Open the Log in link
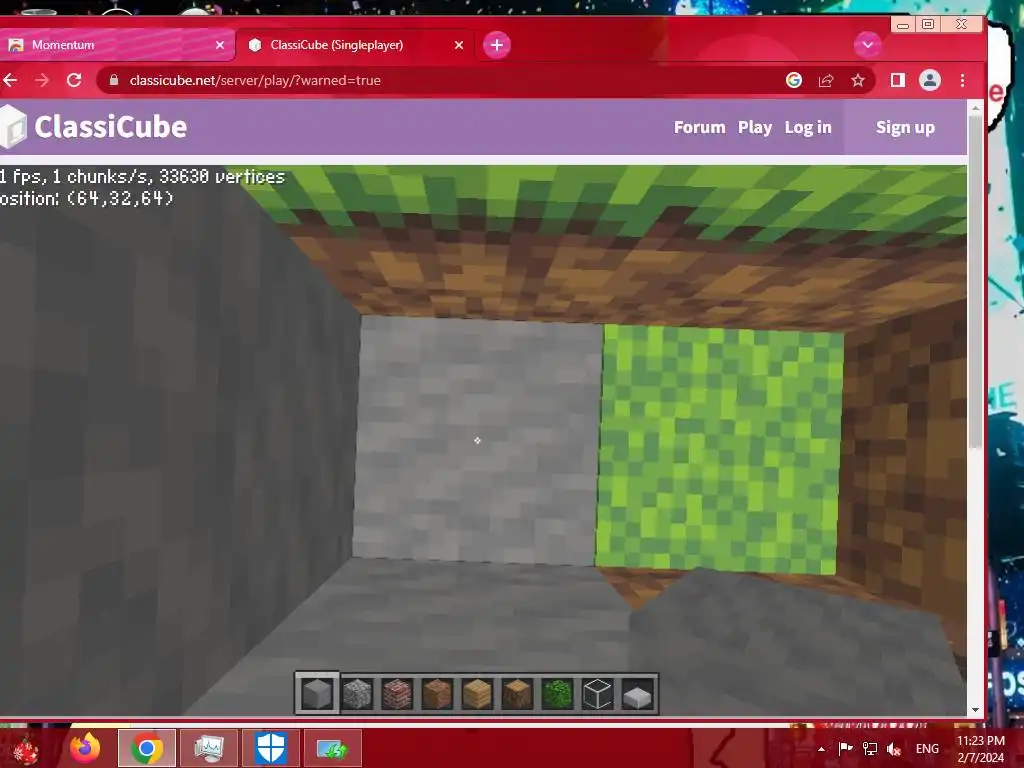 click(x=808, y=127)
